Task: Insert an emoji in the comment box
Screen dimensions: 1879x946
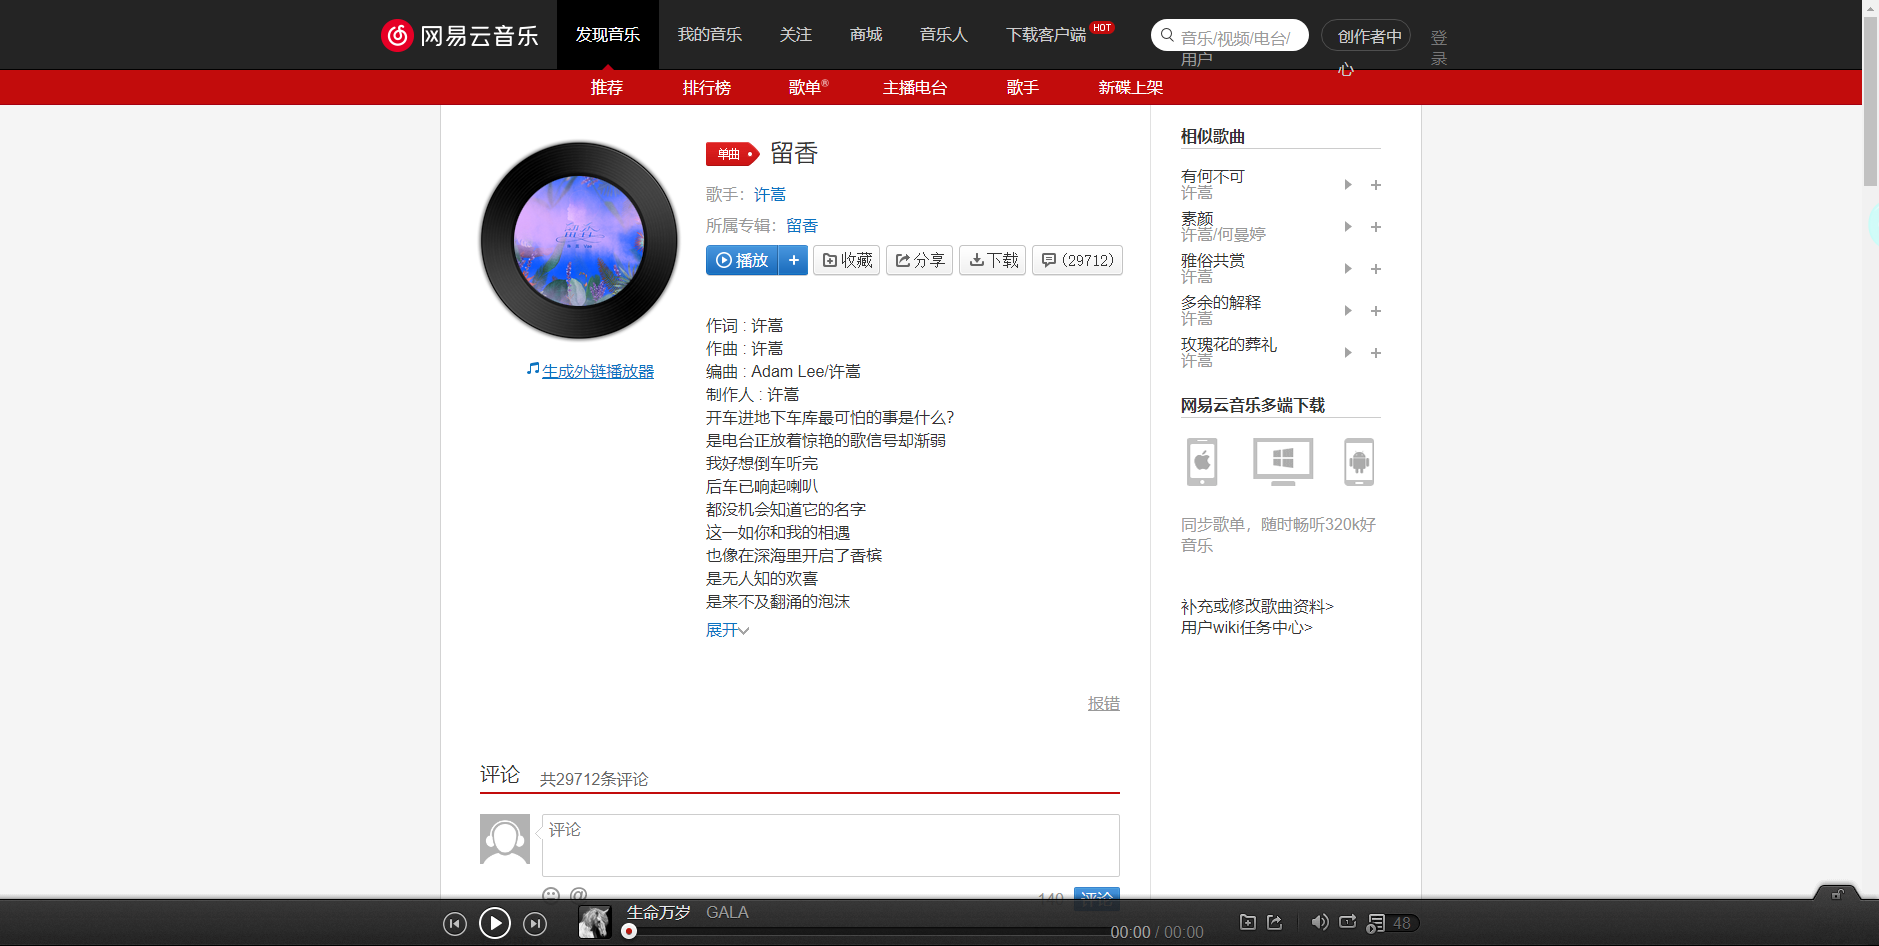Action: pos(551,896)
